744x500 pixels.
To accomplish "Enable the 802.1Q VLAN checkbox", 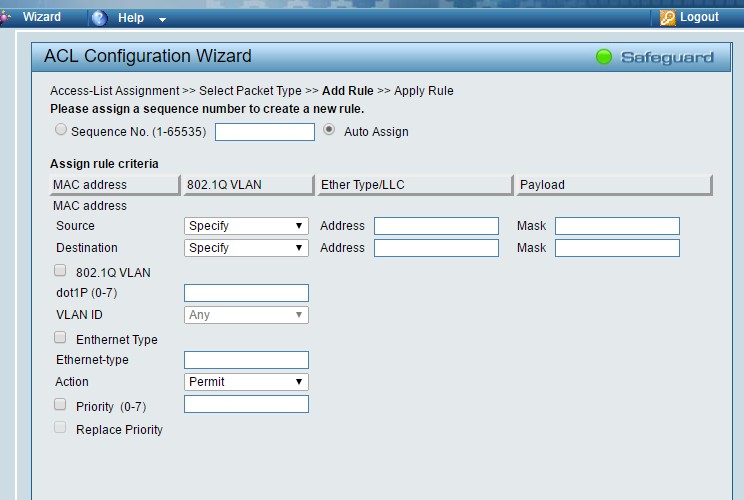I will pyautogui.click(x=60, y=271).
